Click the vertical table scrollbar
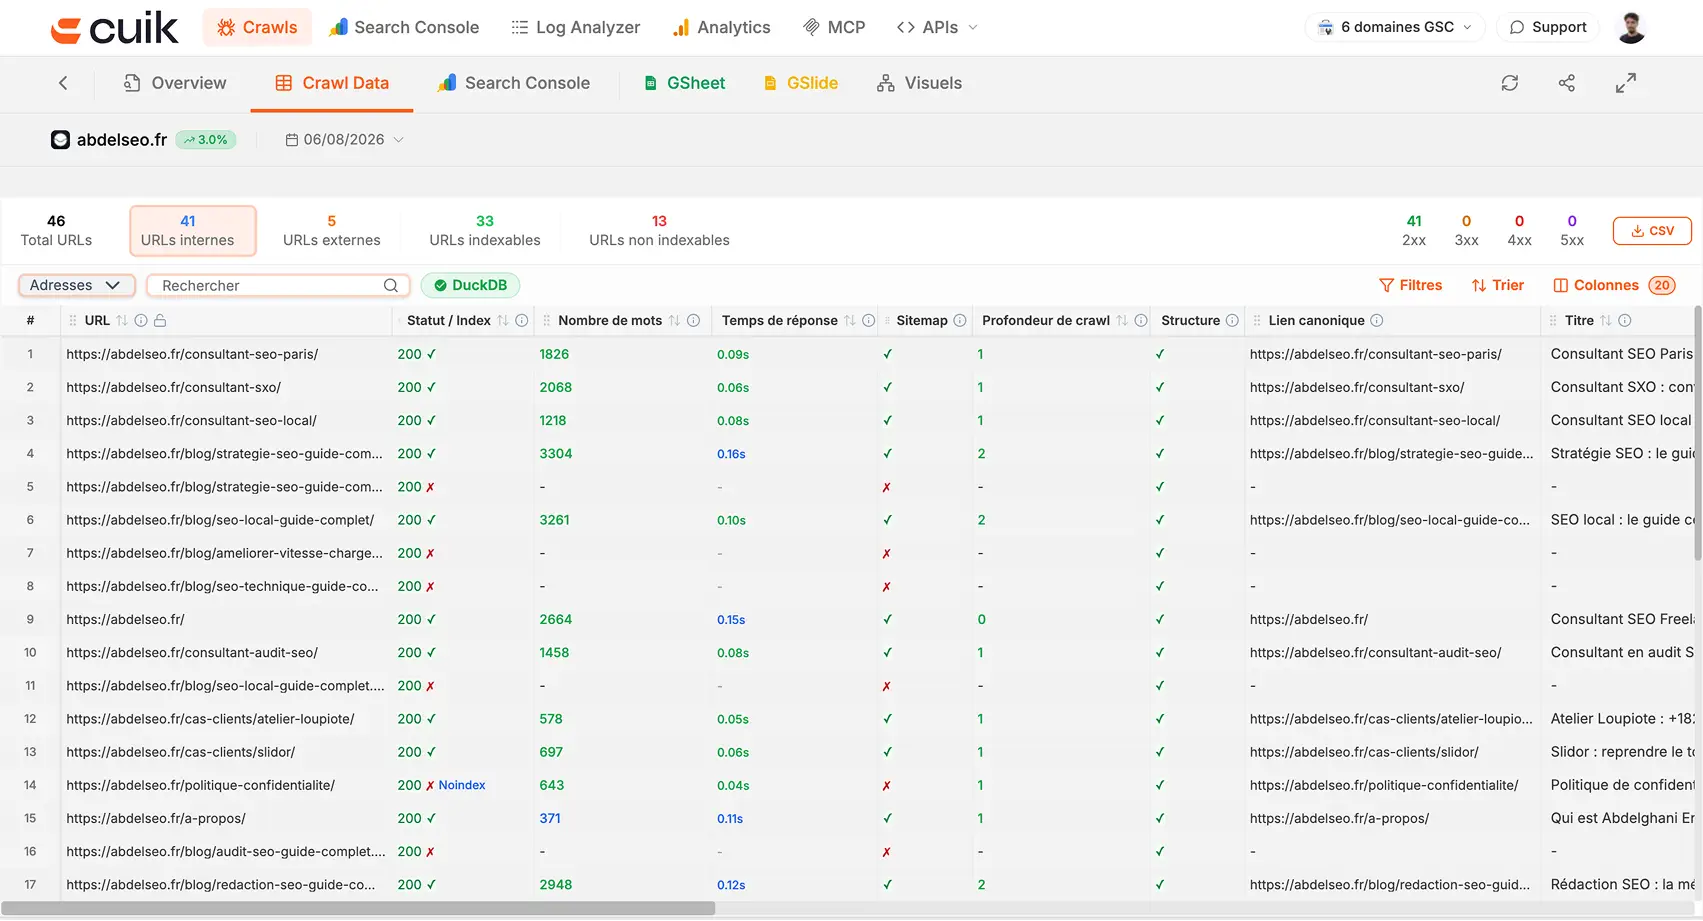The width and height of the screenshot is (1703, 921). coord(1698,432)
